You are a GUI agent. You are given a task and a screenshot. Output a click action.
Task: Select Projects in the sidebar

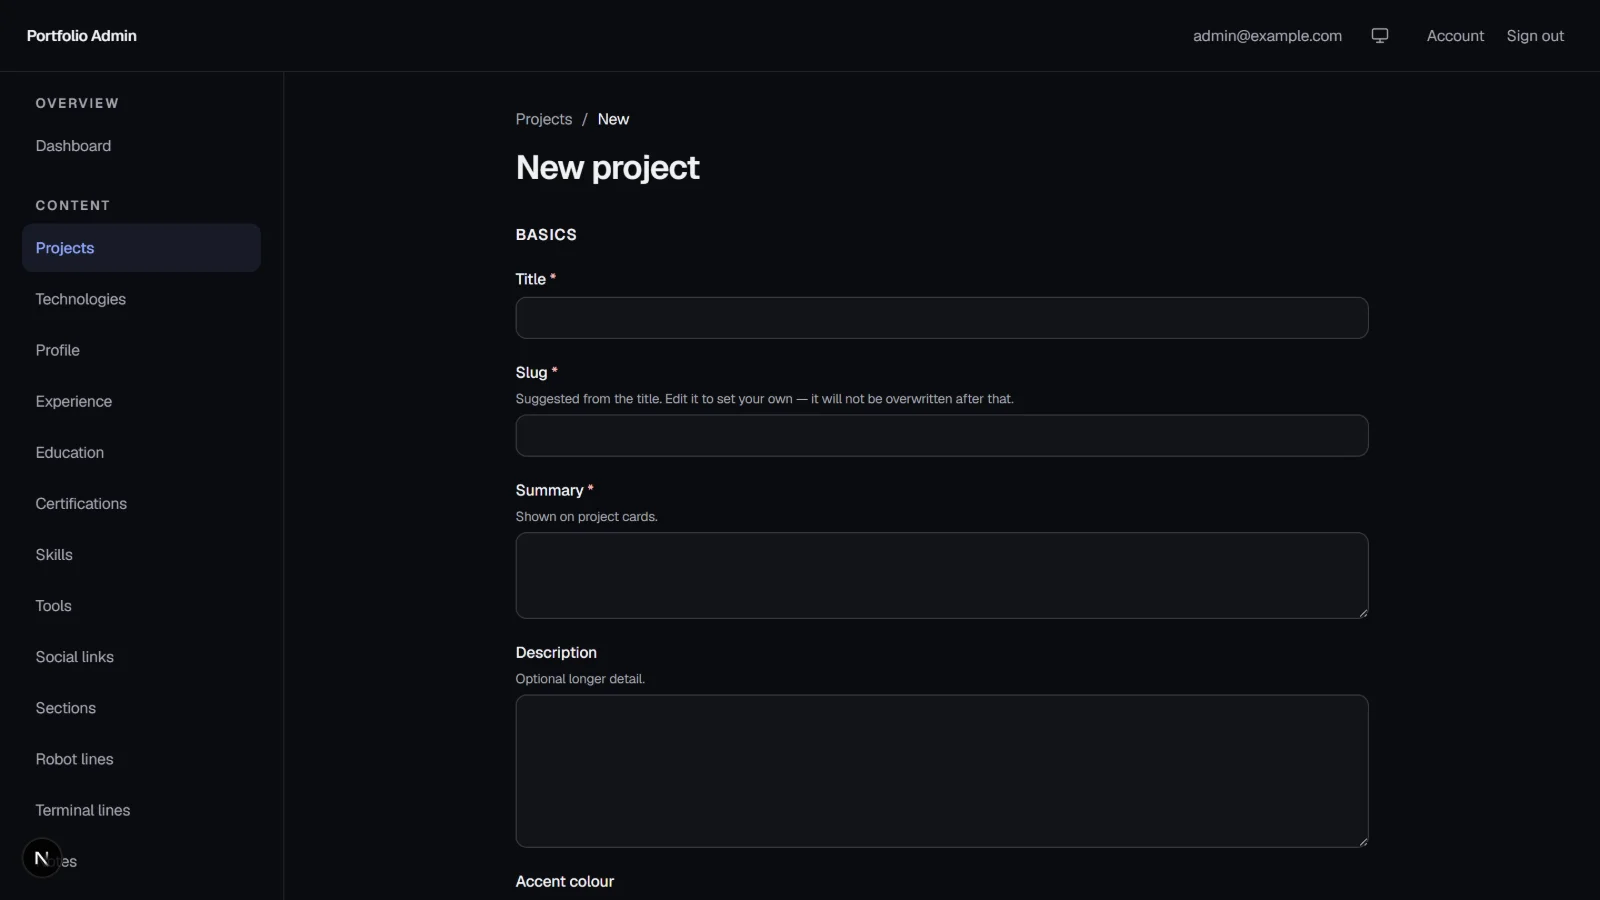(x=141, y=248)
